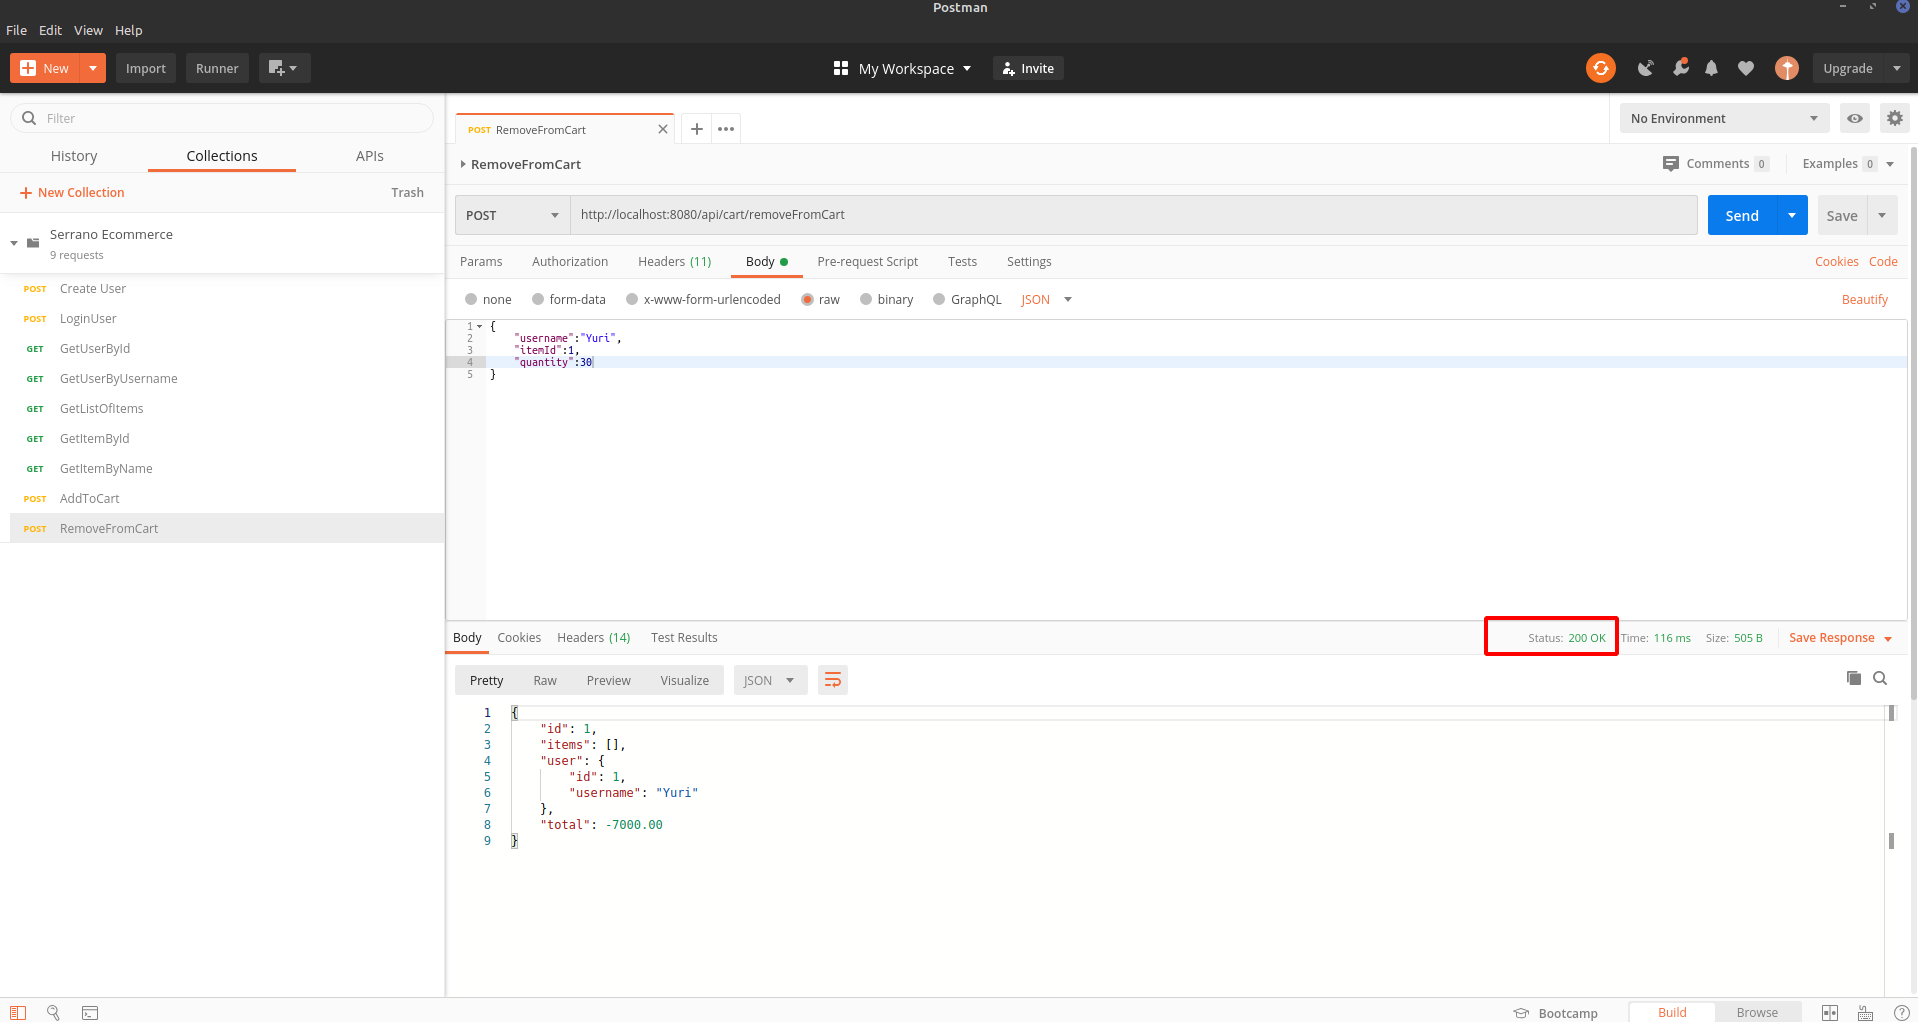Open the Runner
Screen dimensions: 1918x1022
point(217,68)
